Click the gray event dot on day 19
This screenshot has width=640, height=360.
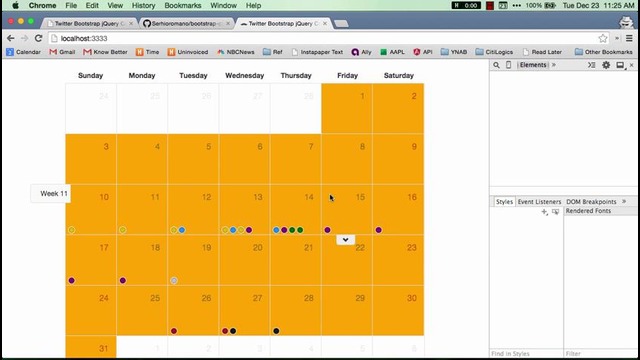click(174, 281)
